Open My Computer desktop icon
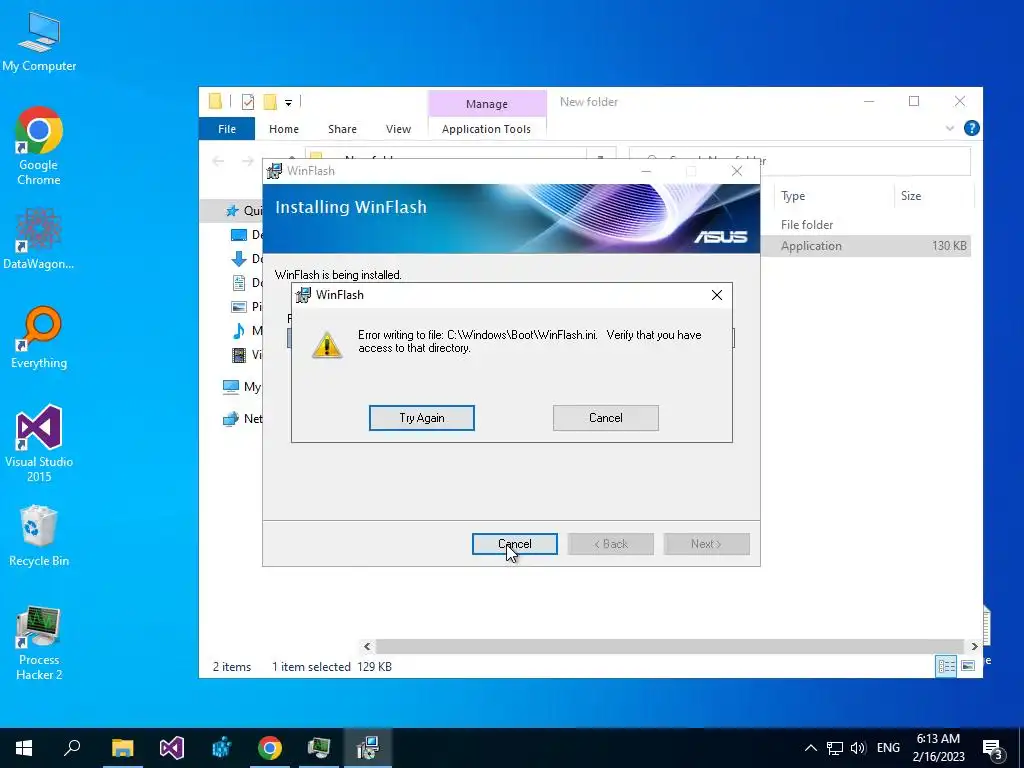This screenshot has height=768, width=1024. (39, 42)
